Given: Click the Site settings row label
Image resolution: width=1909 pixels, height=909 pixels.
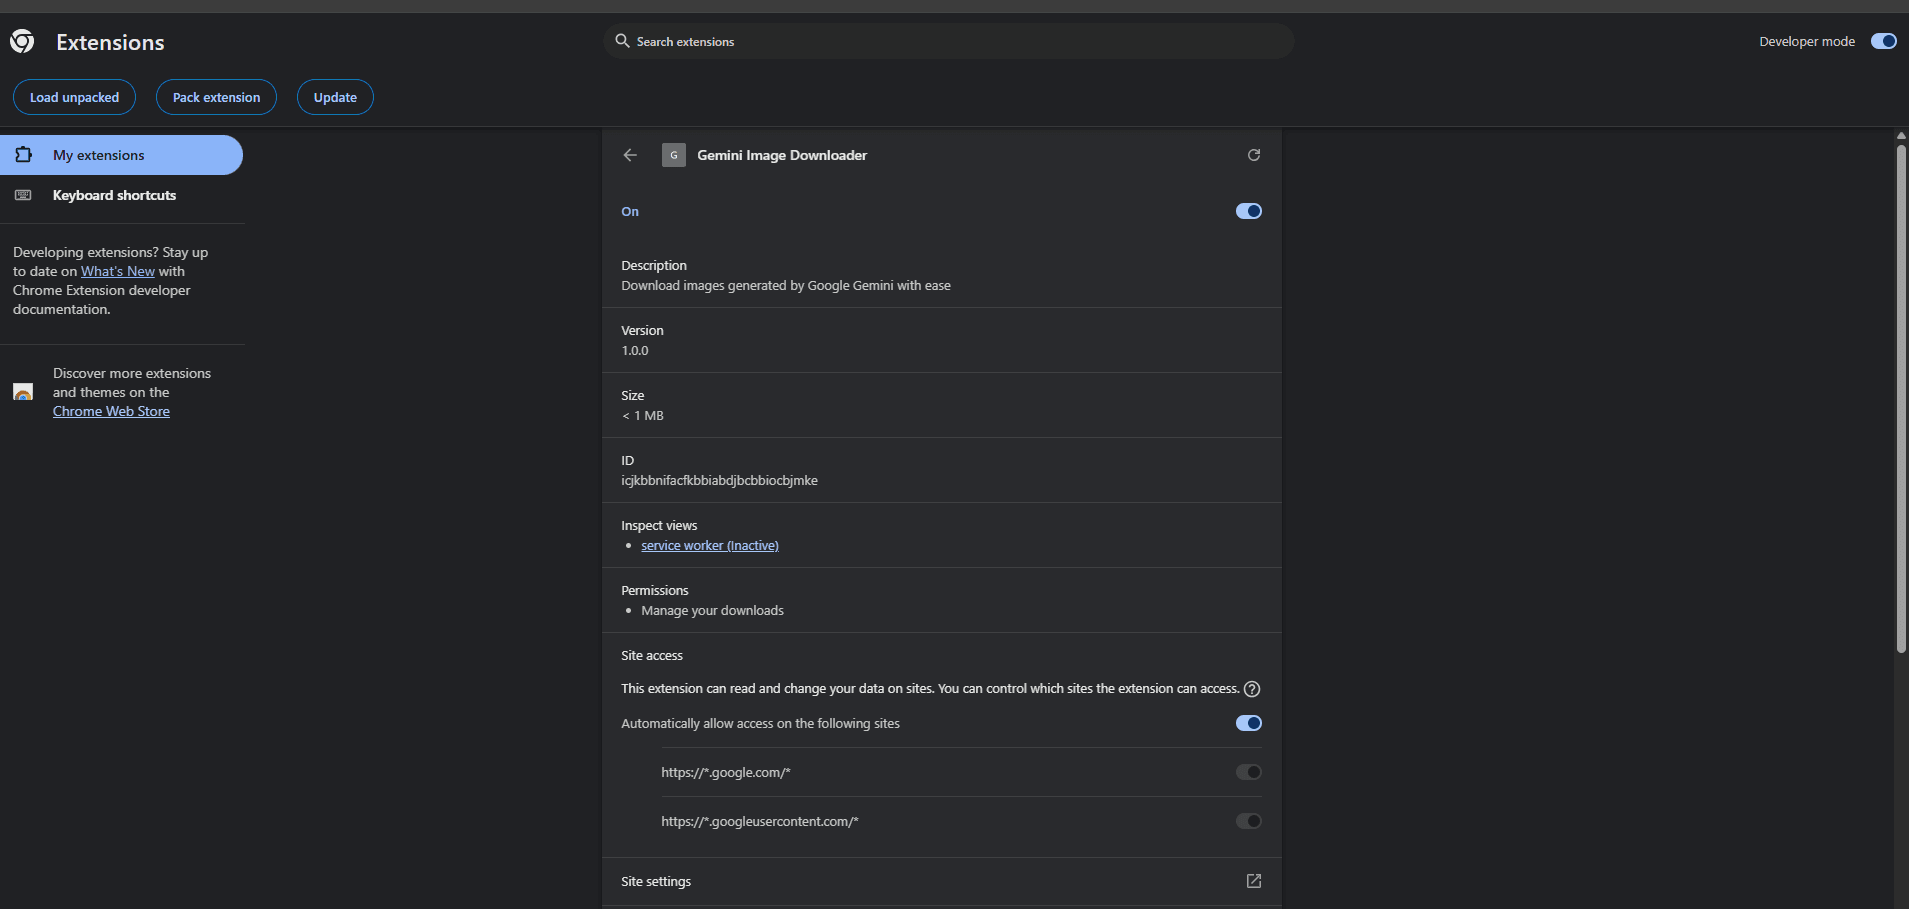Looking at the screenshot, I should (656, 881).
